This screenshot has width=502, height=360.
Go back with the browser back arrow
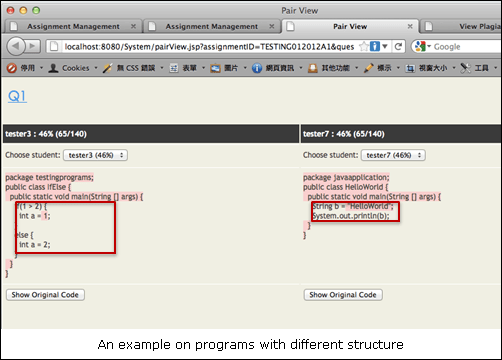[16, 46]
